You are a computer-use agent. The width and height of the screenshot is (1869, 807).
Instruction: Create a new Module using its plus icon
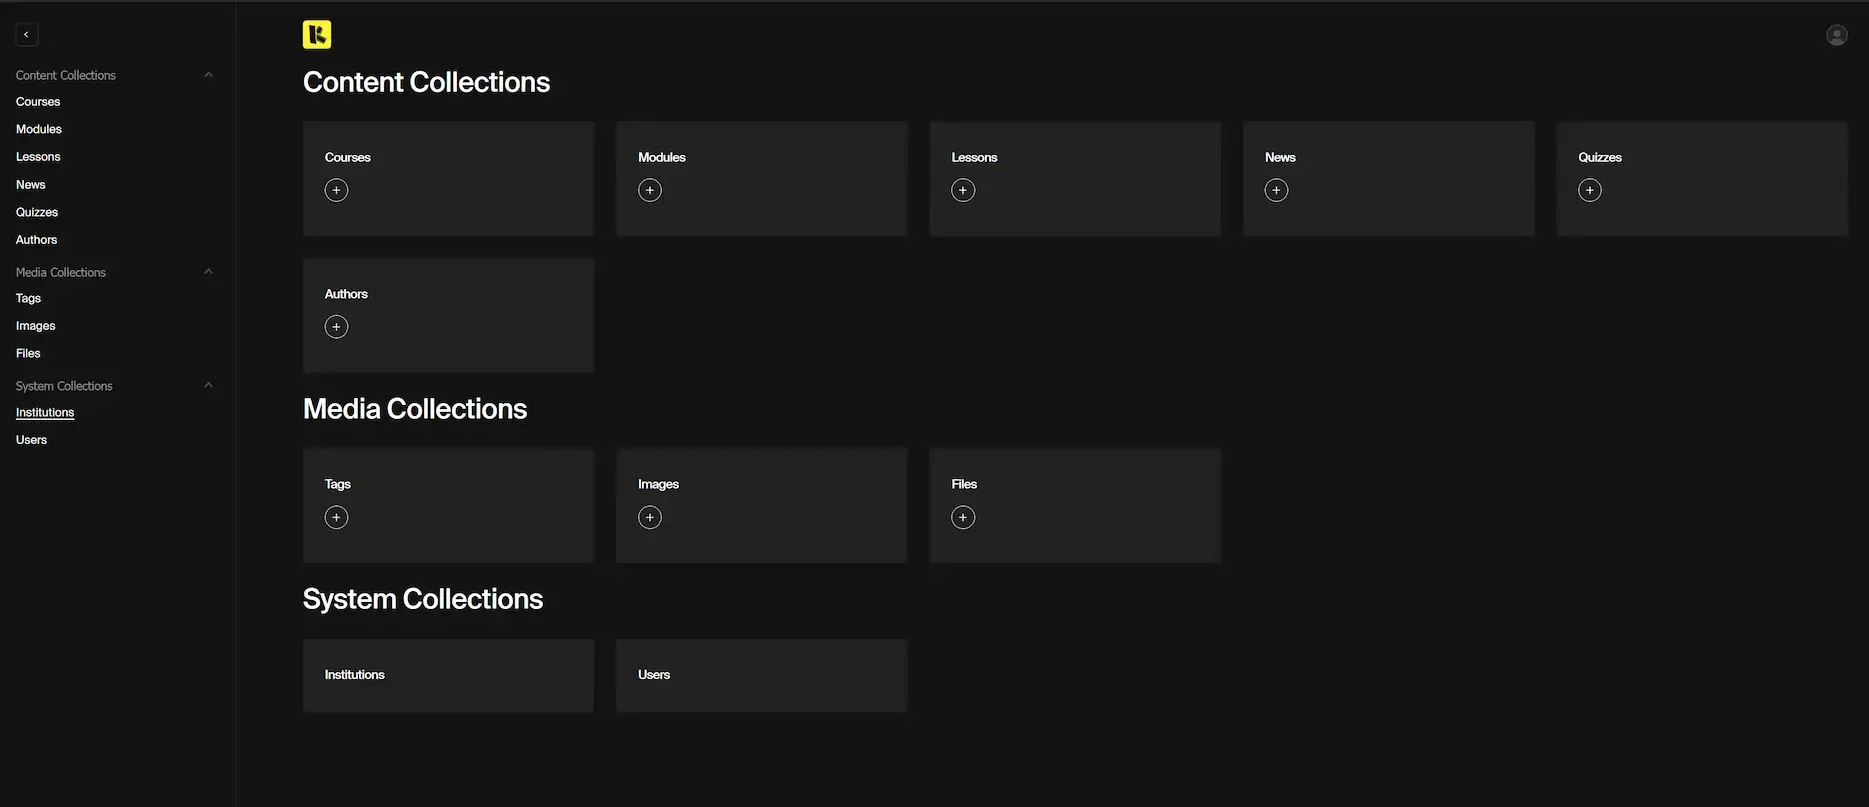647,188
